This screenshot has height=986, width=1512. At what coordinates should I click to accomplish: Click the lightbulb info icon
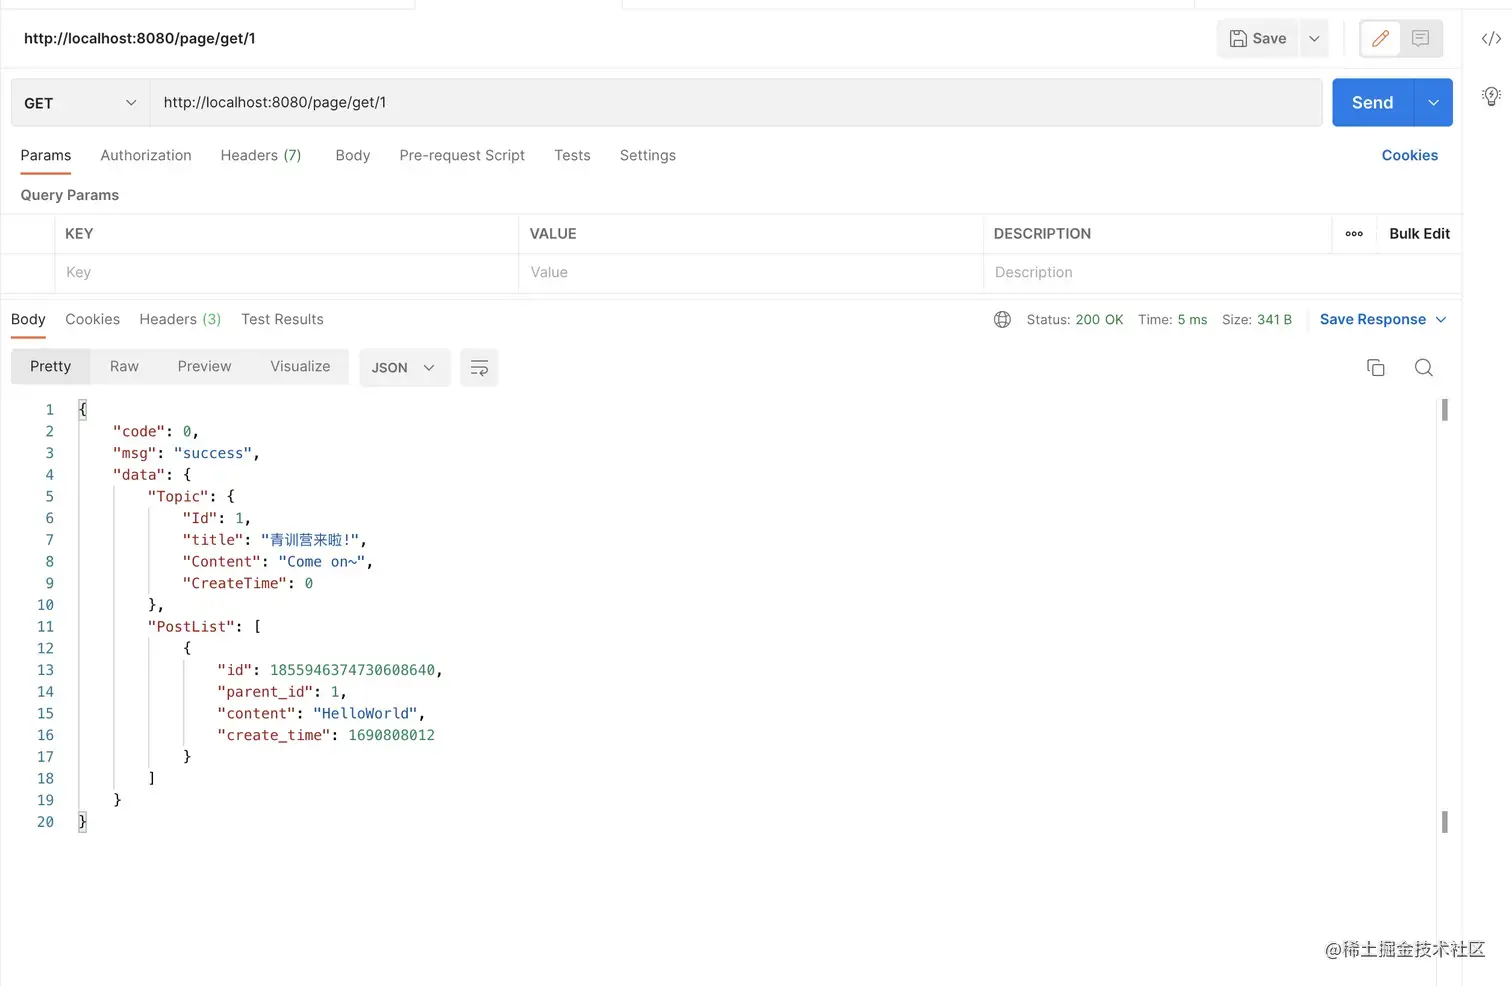[1491, 96]
